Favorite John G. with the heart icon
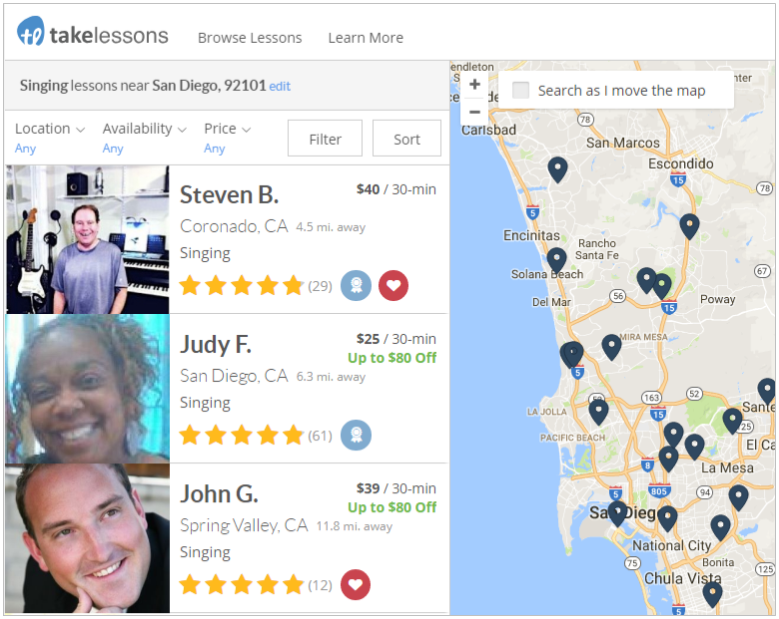The image size is (779, 619). click(355, 585)
